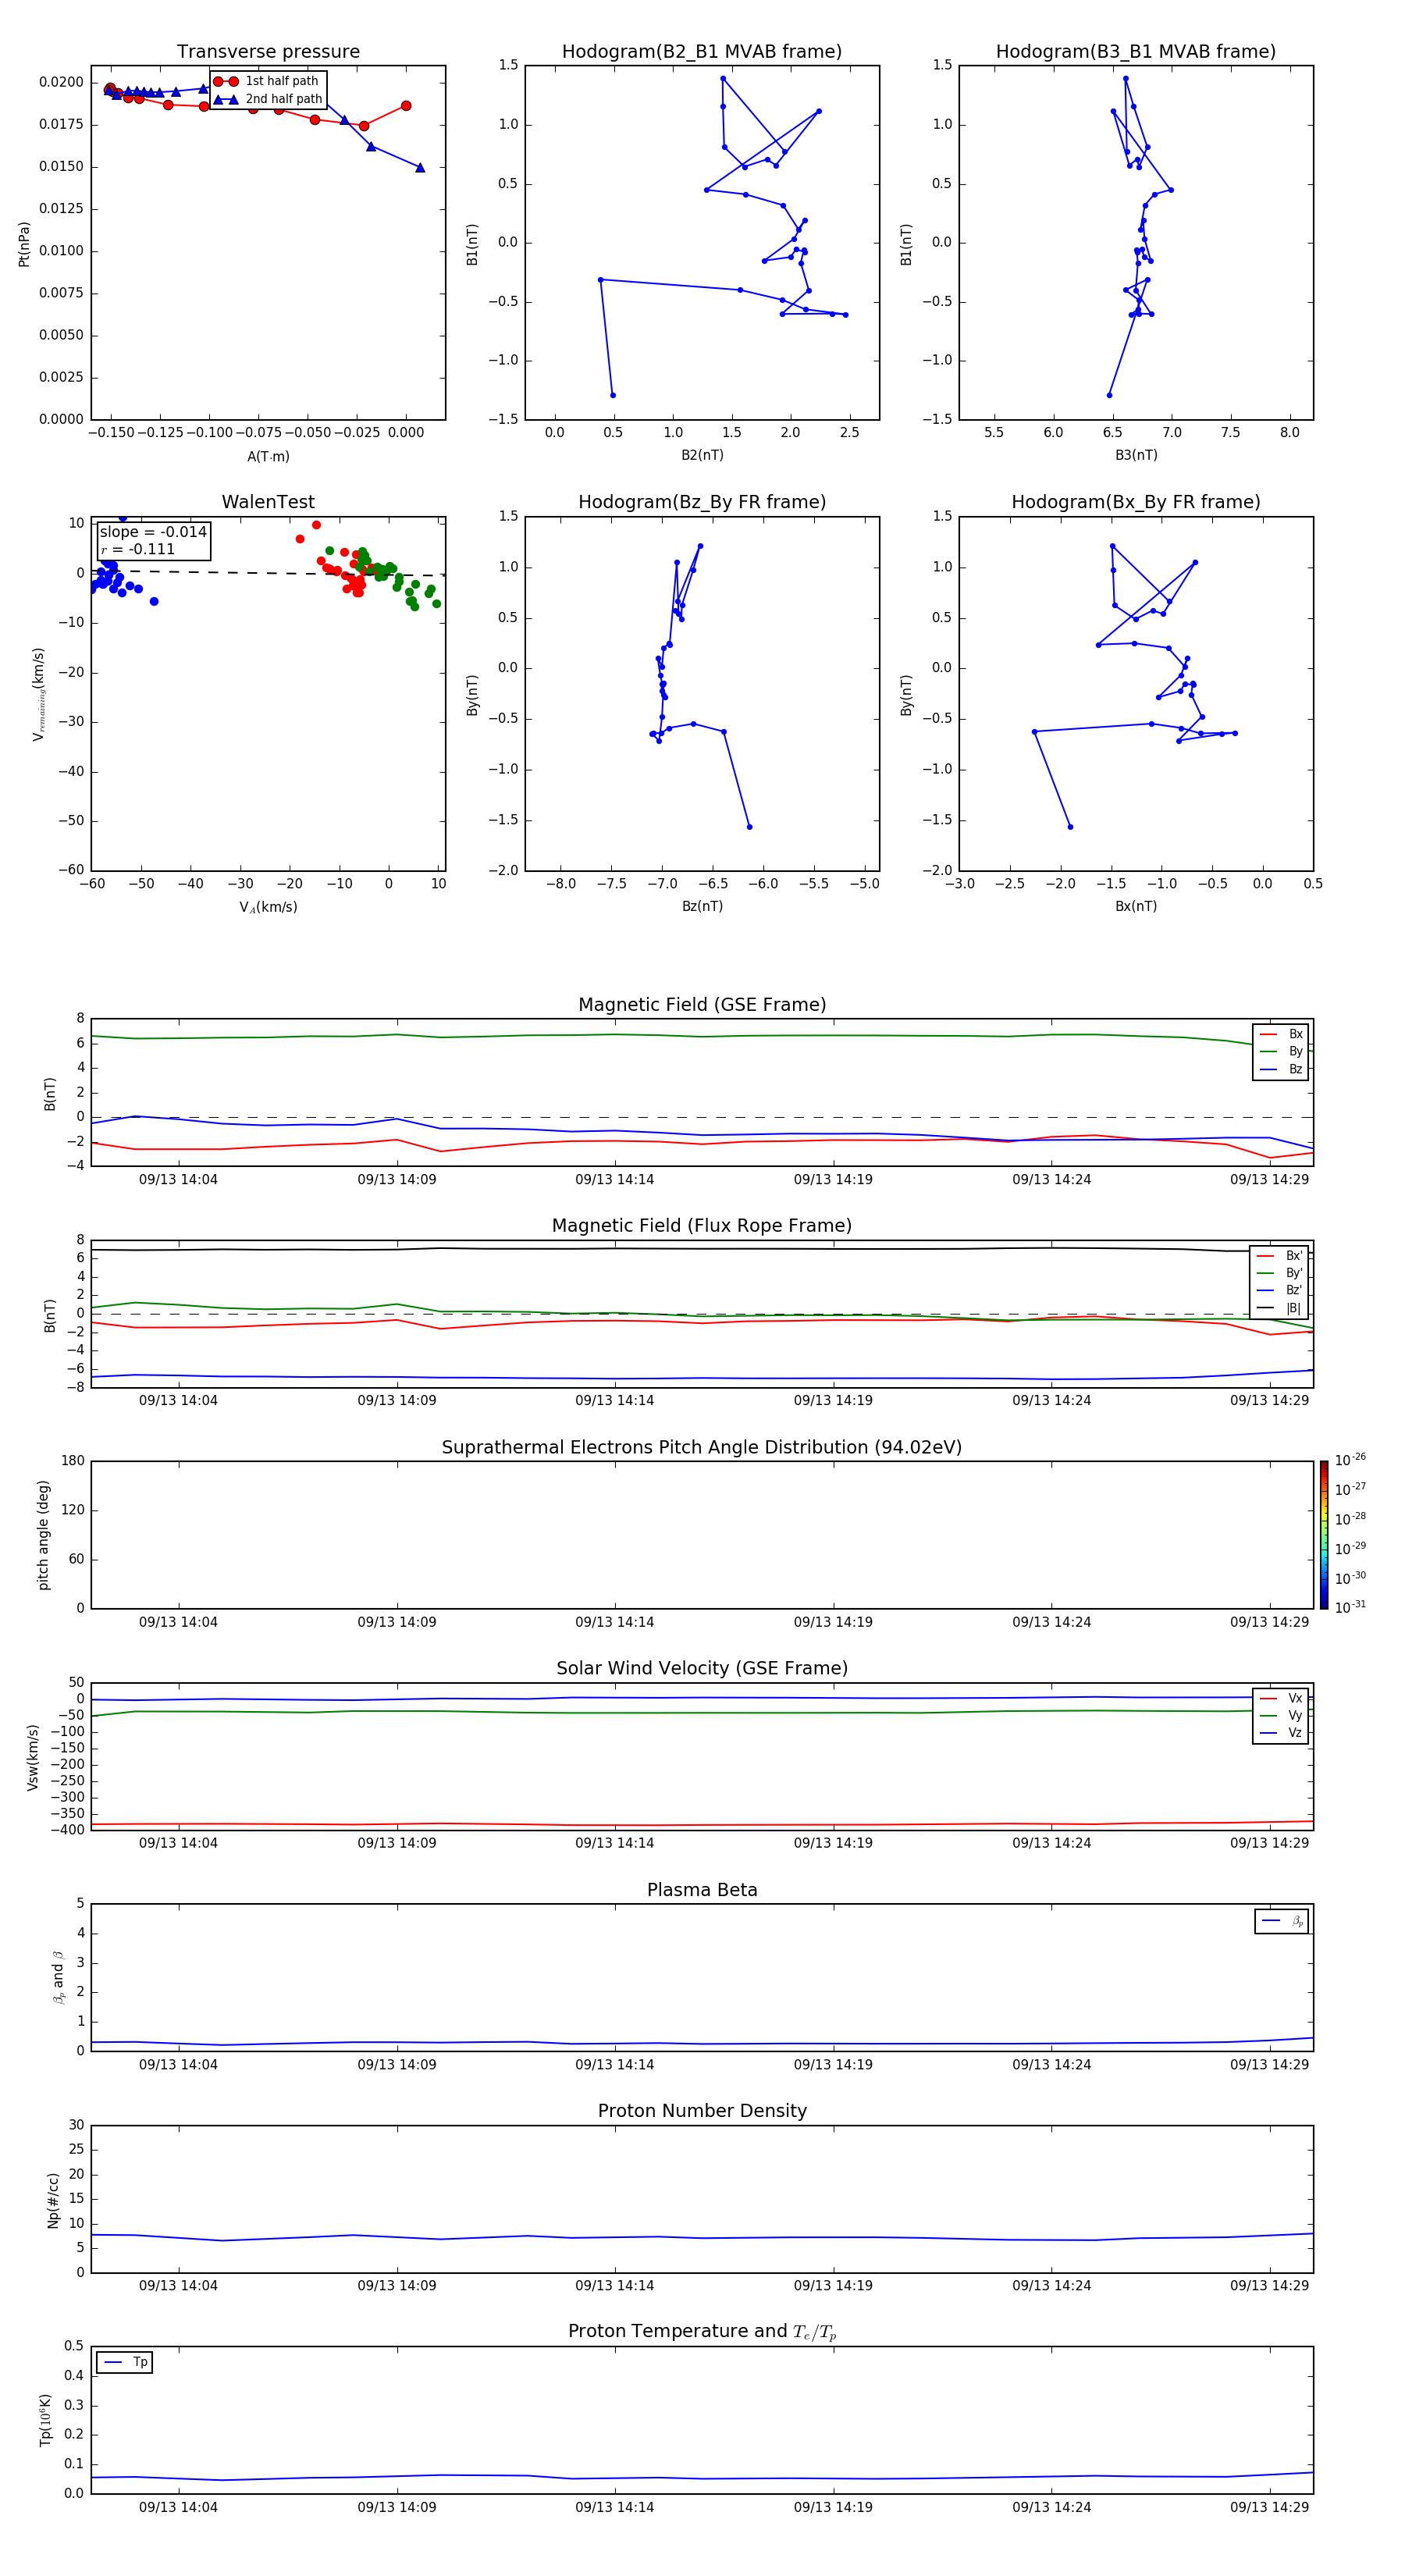This screenshot has height=2576, width=1405.
Task: Click the "Transverse pressure" plot title
Action: click(x=268, y=52)
